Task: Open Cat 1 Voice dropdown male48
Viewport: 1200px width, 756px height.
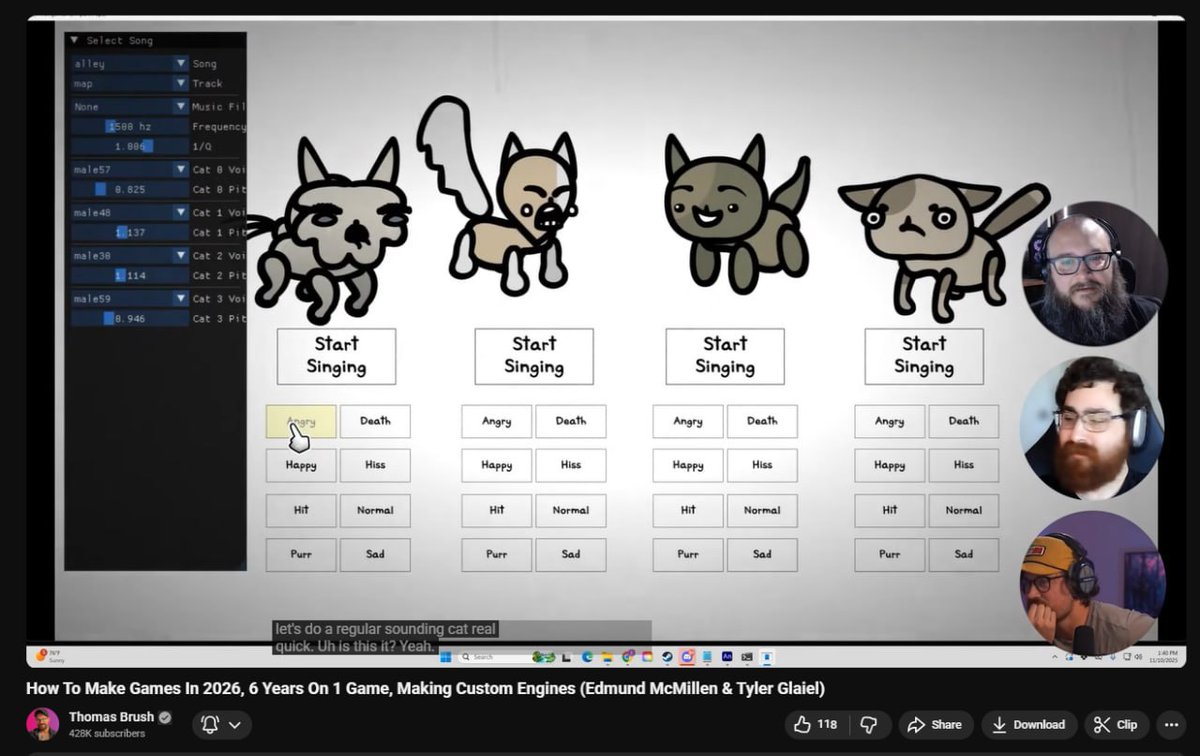Action: (x=129, y=213)
